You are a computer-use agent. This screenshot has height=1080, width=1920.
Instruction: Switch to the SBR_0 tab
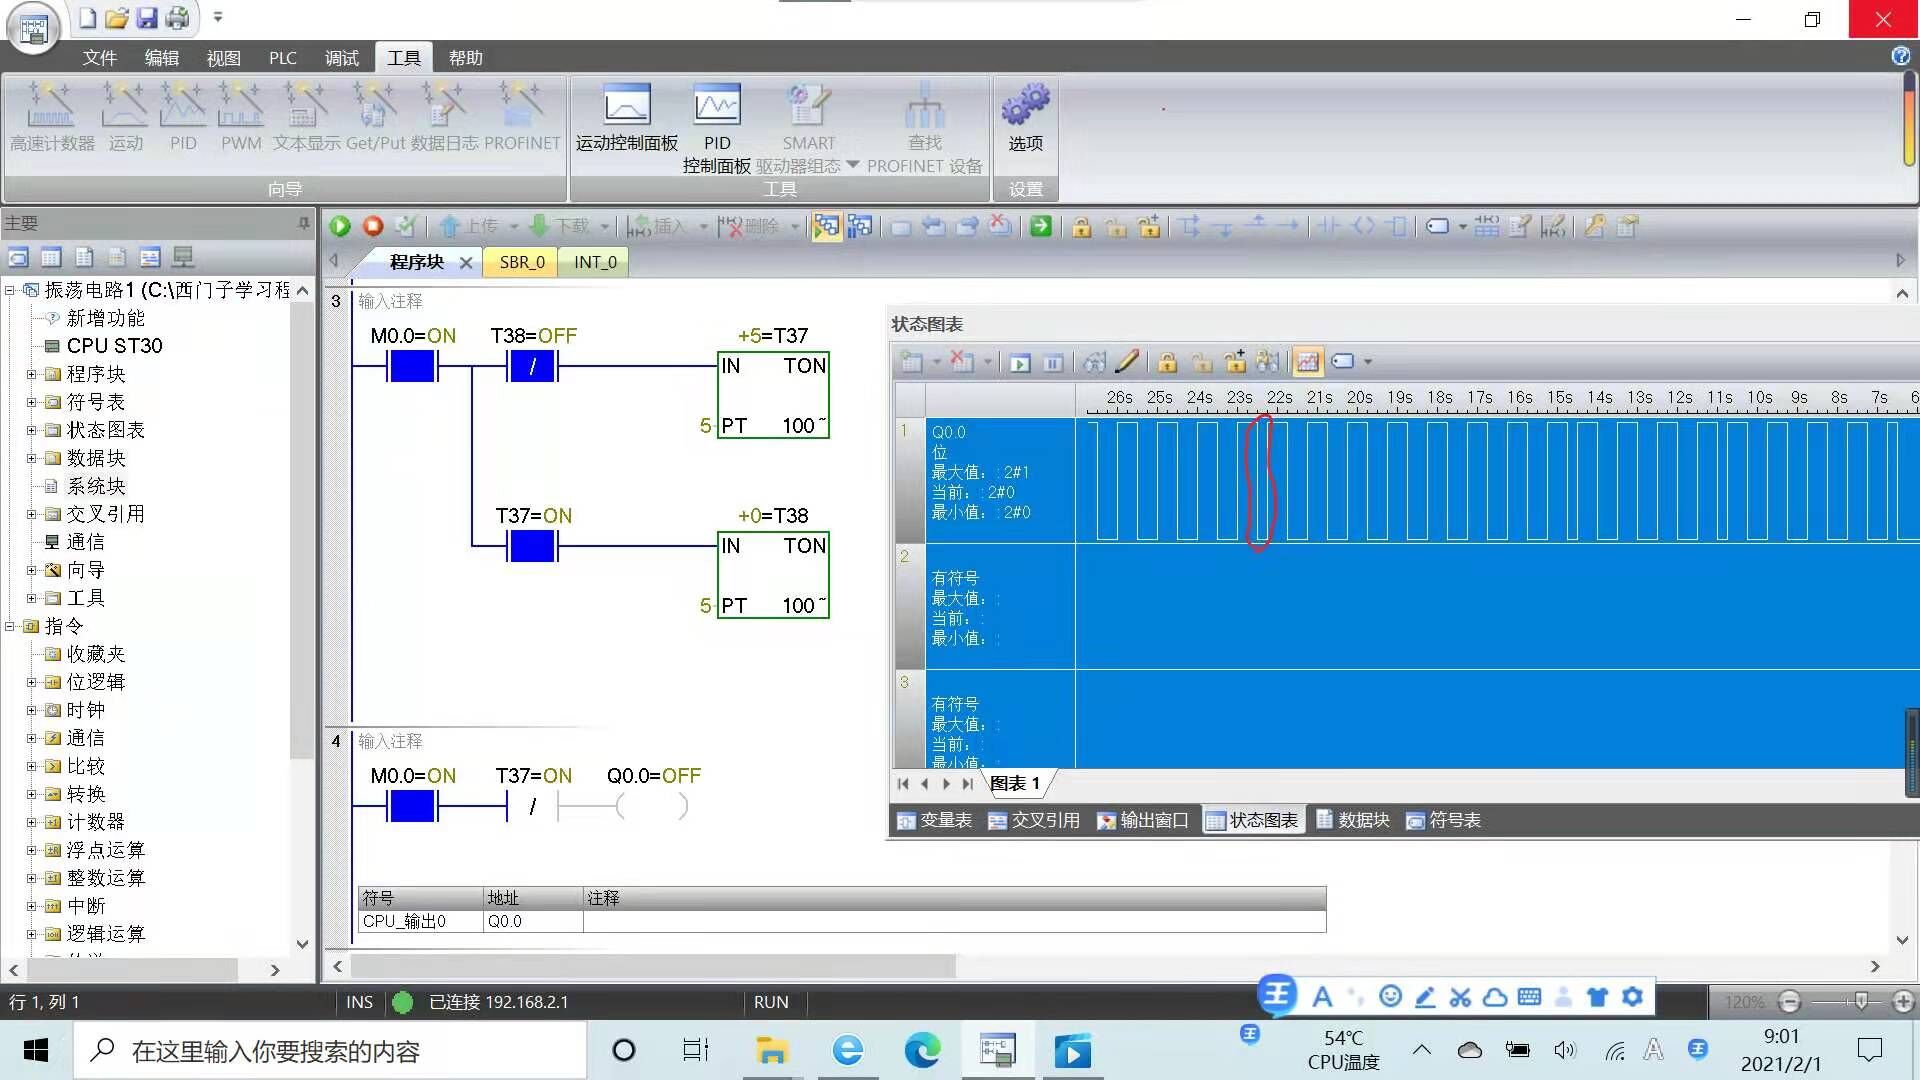[x=522, y=262]
